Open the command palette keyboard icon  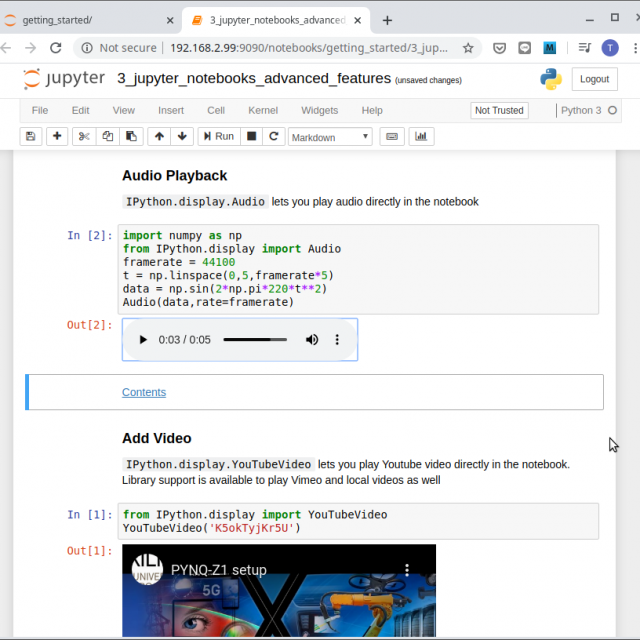point(392,136)
